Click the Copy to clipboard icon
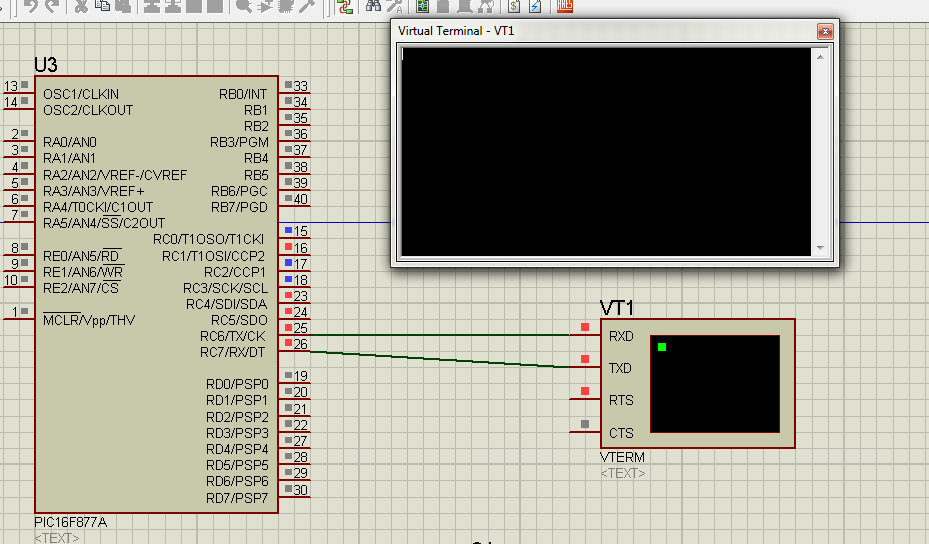This screenshot has width=929, height=544. point(102,5)
